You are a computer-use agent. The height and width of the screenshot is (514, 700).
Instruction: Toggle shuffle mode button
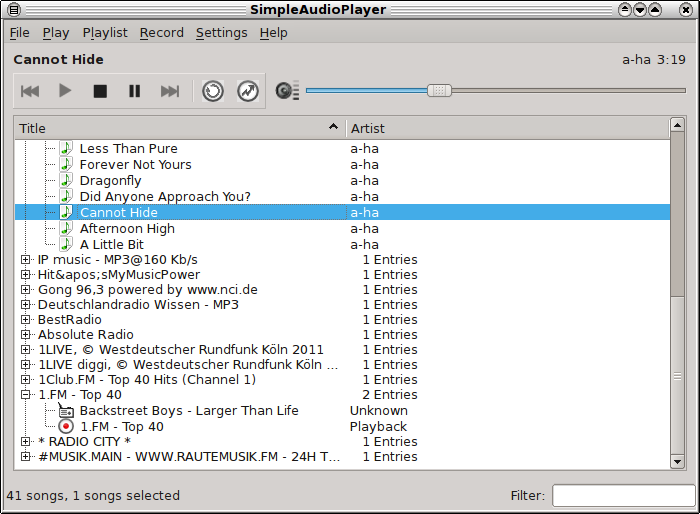pos(248,91)
